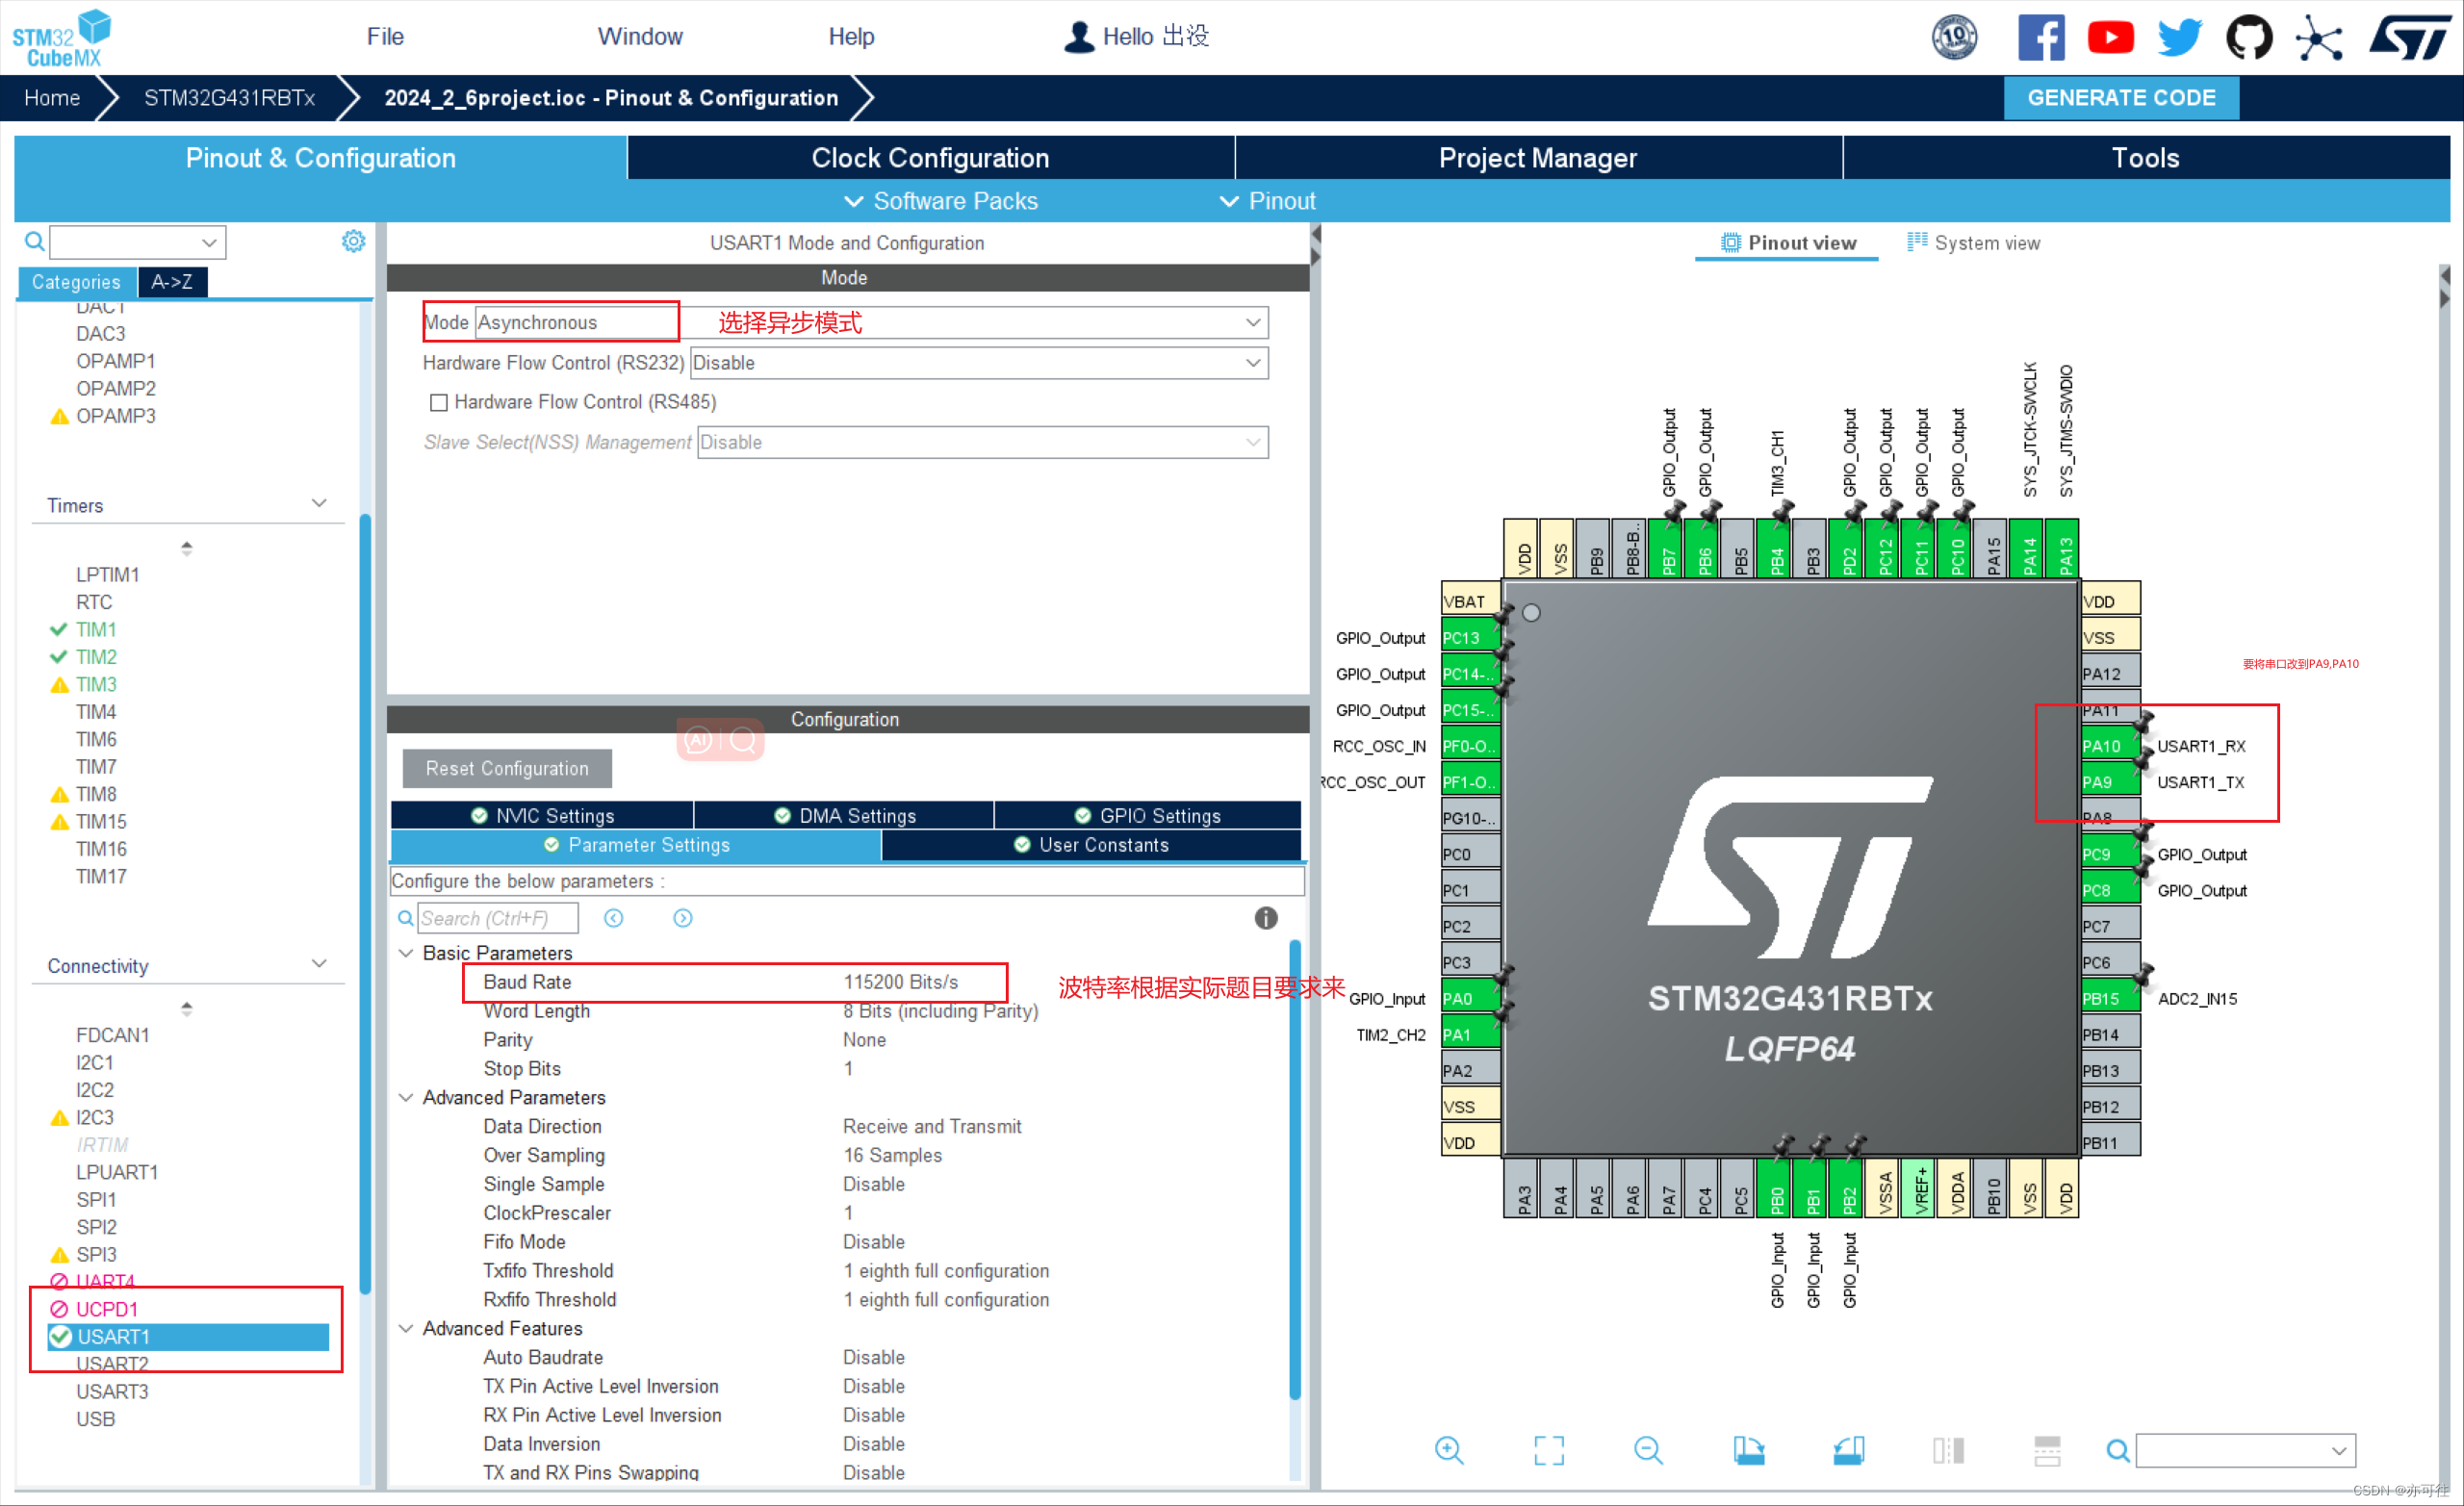Collapse the Basic Parameters group
Image resolution: width=2464 pixels, height=1506 pixels.
click(406, 953)
